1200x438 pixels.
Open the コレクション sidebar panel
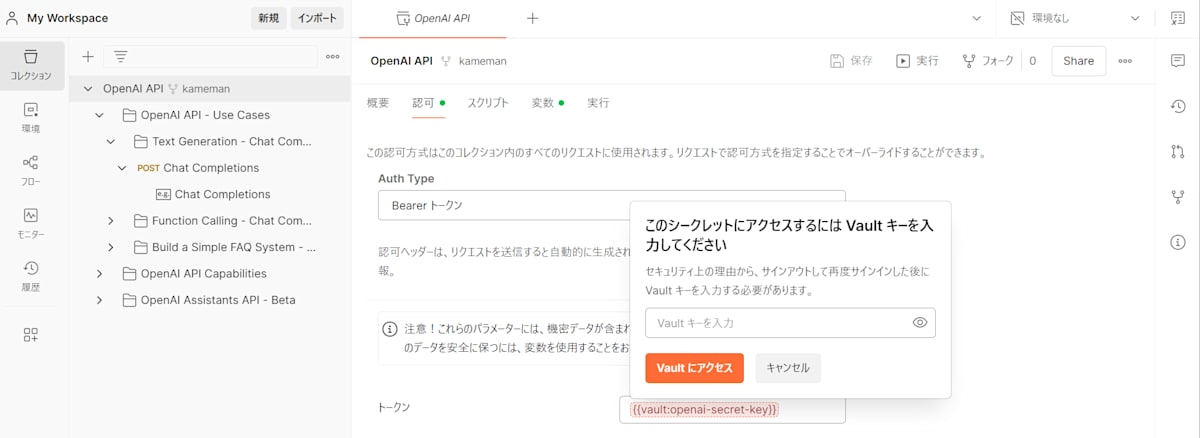click(x=31, y=66)
